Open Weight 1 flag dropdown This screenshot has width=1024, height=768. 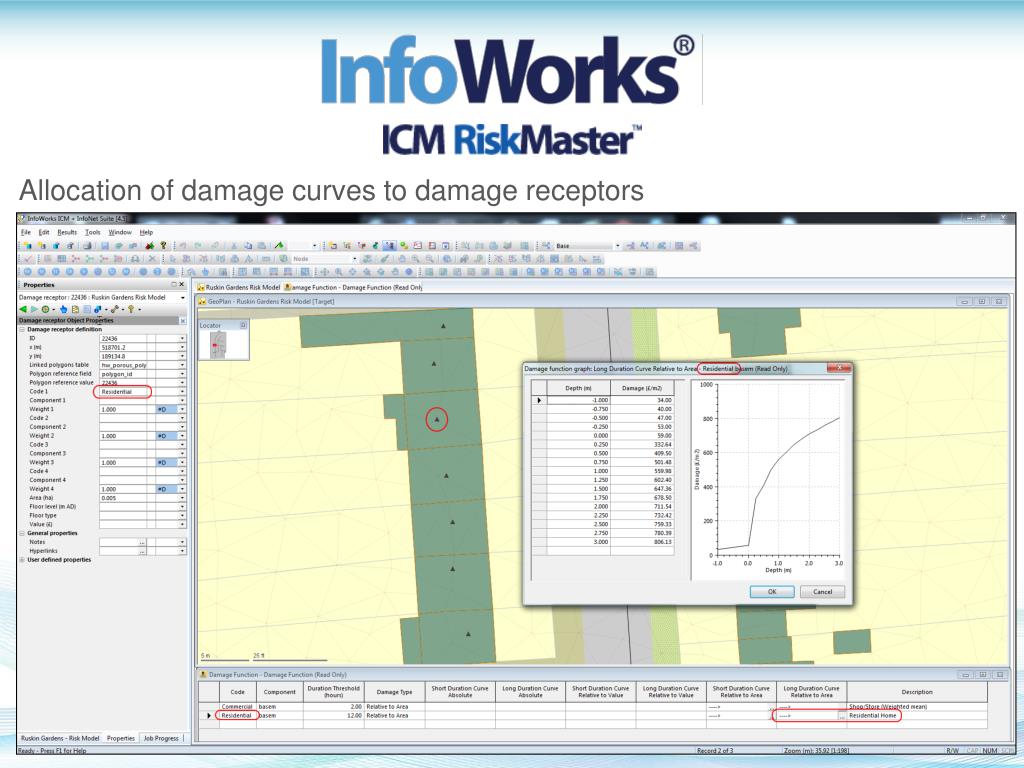tap(182, 409)
